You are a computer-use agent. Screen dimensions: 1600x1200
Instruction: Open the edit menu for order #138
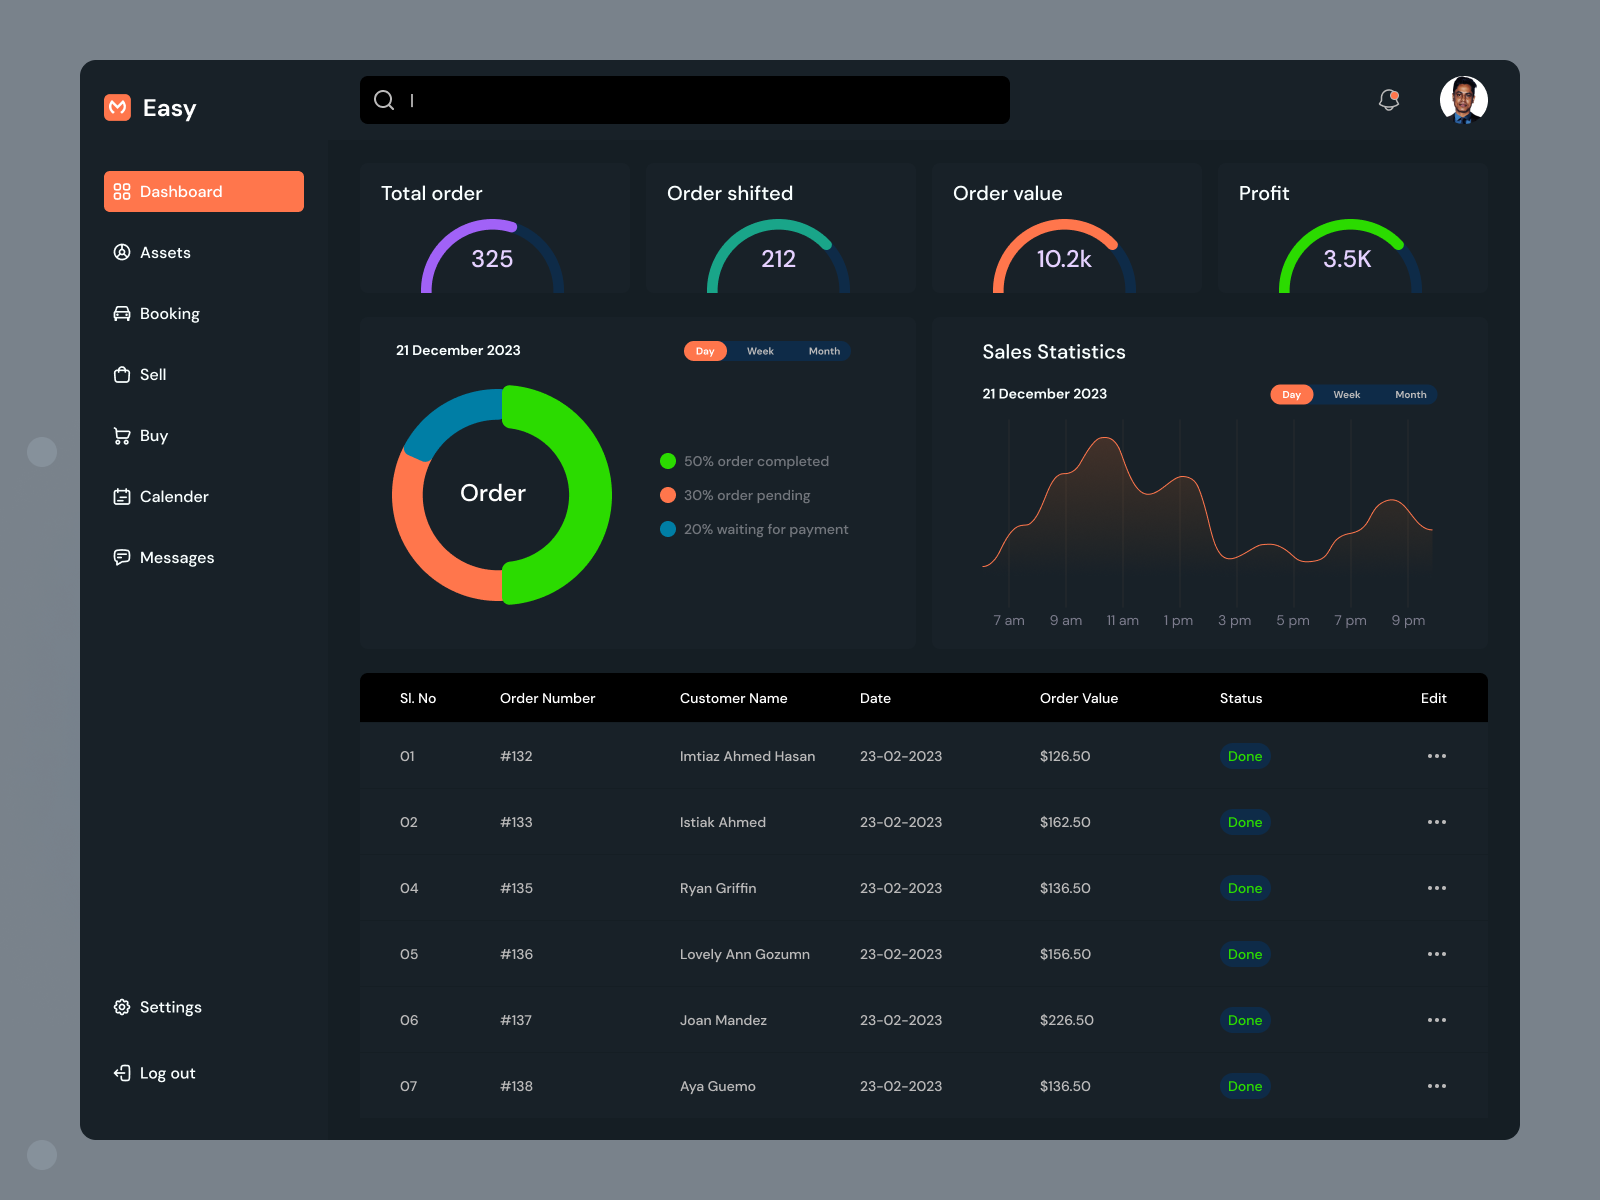[x=1437, y=1086]
